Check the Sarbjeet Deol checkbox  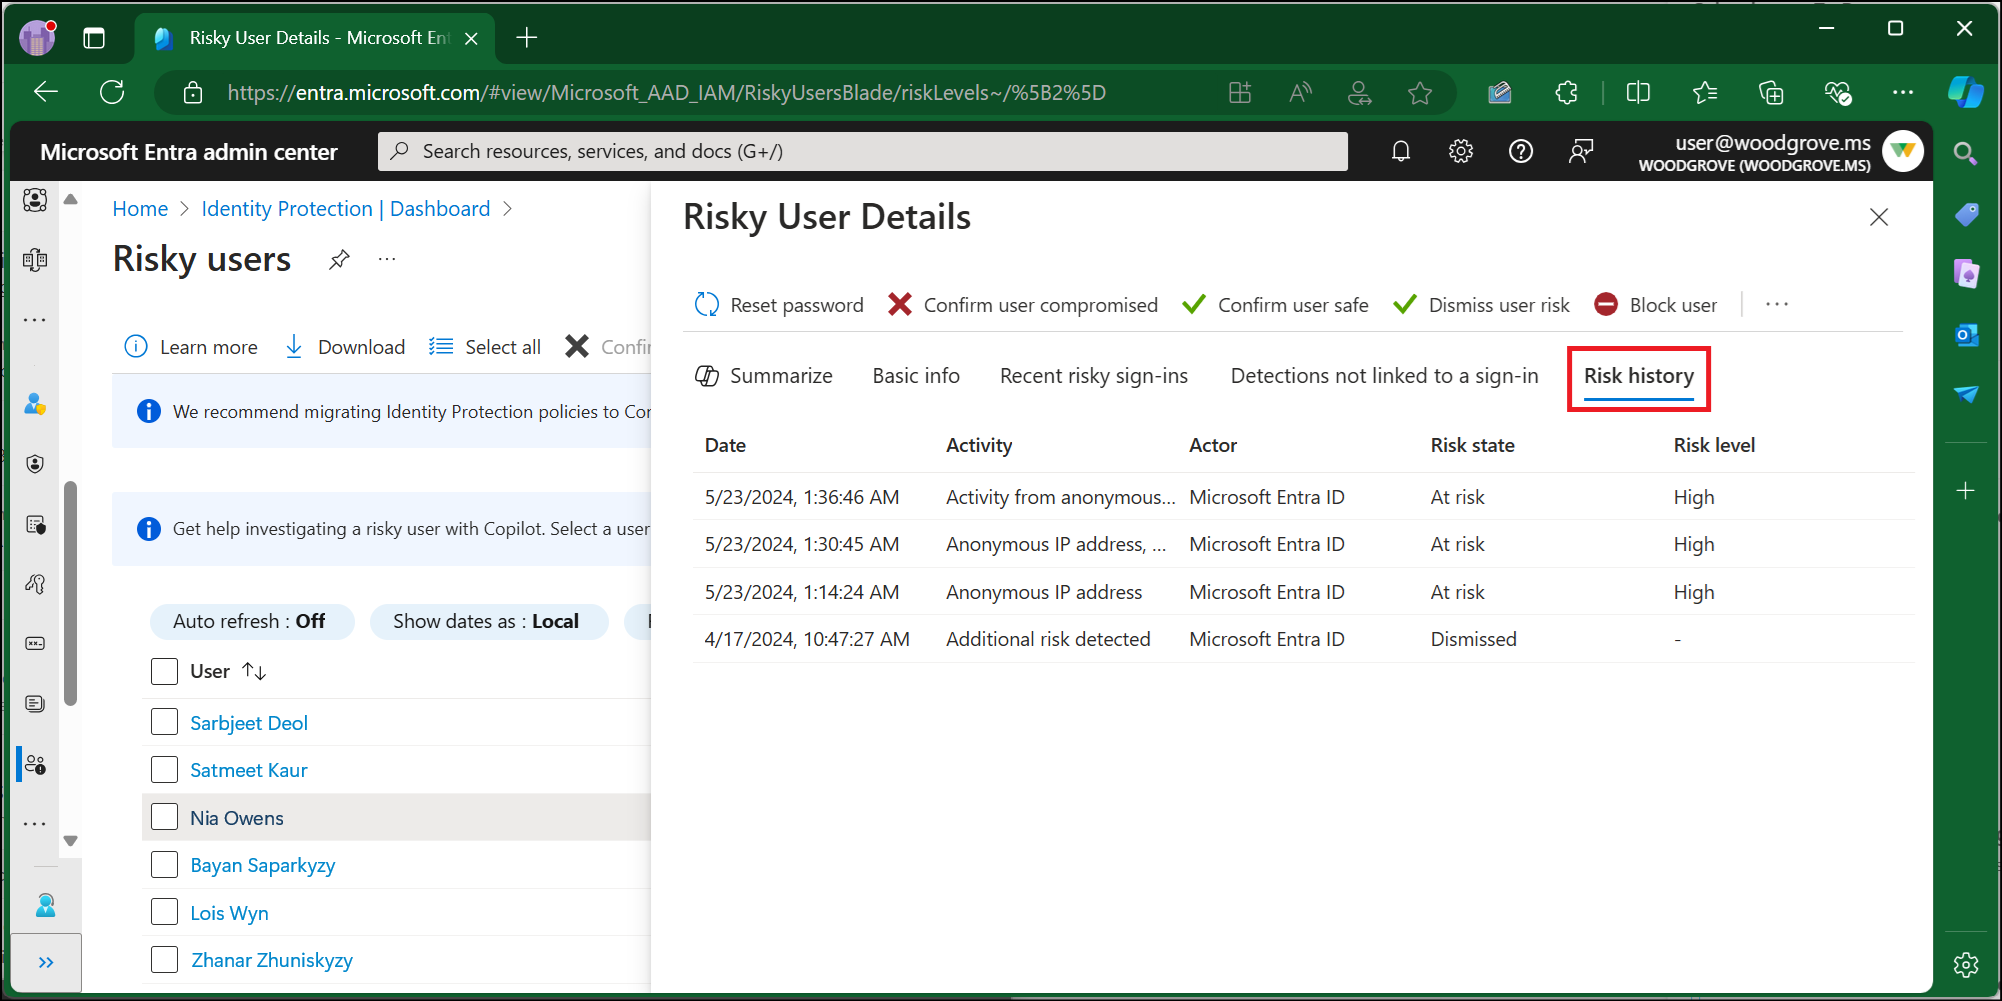164,722
